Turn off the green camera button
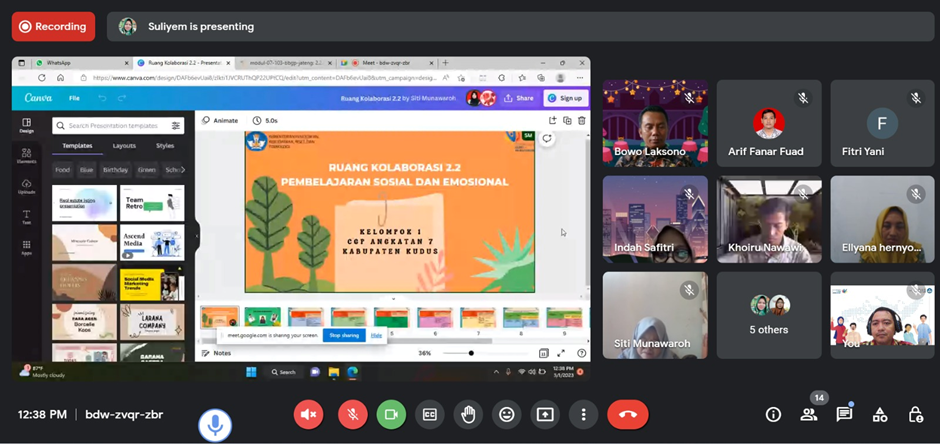 click(391, 415)
